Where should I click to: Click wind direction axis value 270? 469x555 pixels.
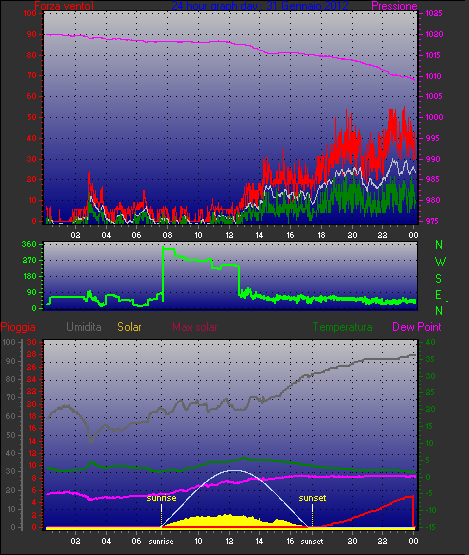coord(29,261)
